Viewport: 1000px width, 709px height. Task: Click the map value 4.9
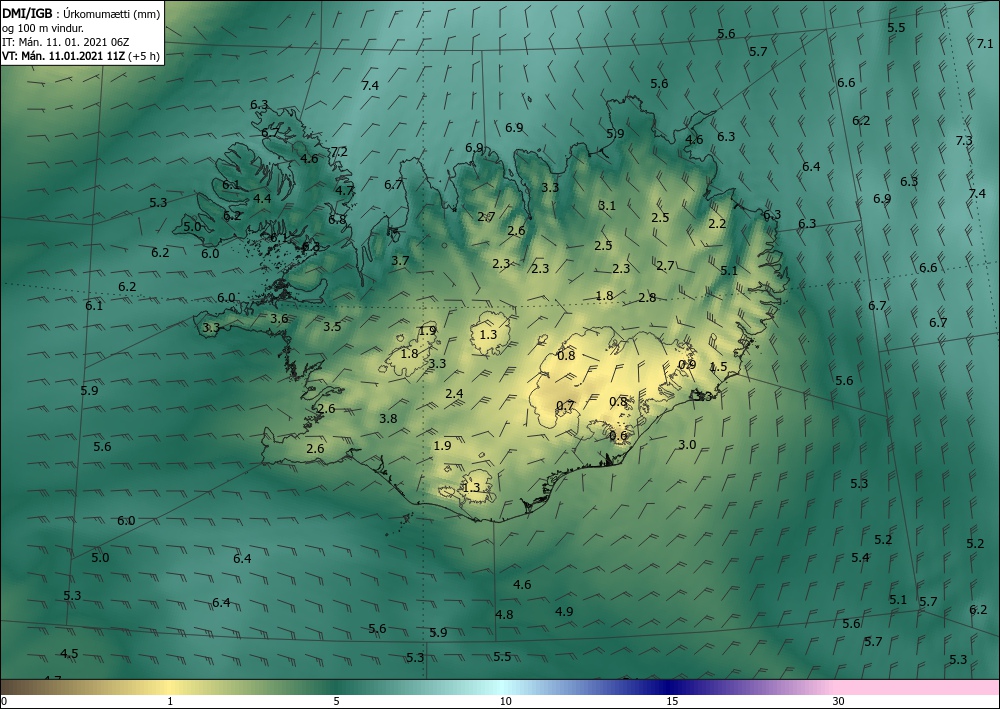564,611
